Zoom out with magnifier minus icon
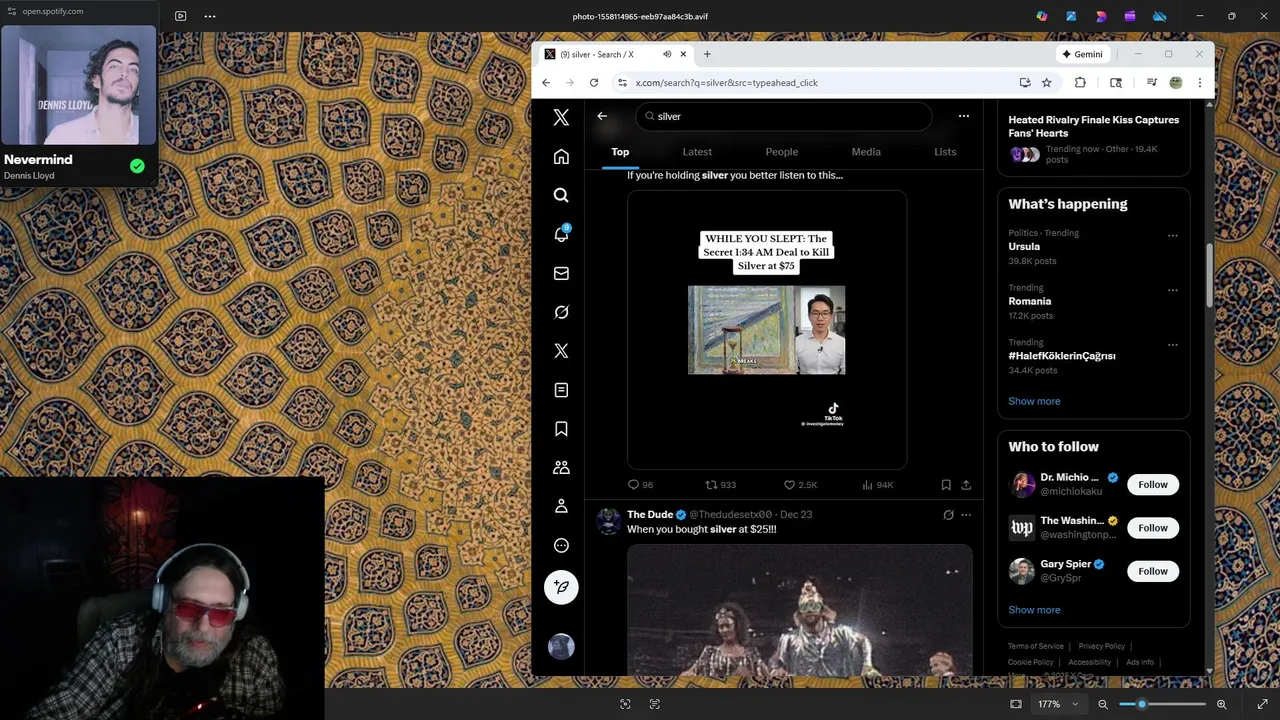Screen dimensions: 1280x720 [x=1103, y=704]
